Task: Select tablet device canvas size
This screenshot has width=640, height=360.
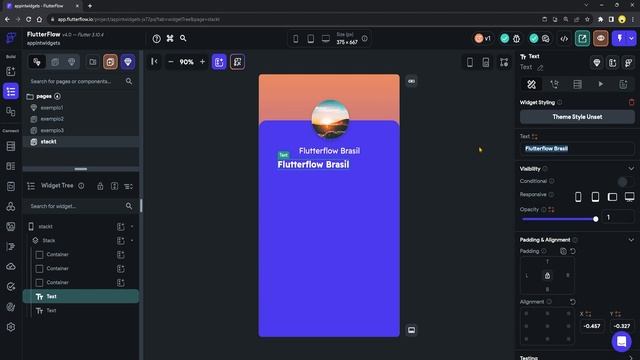Action: [x=311, y=39]
